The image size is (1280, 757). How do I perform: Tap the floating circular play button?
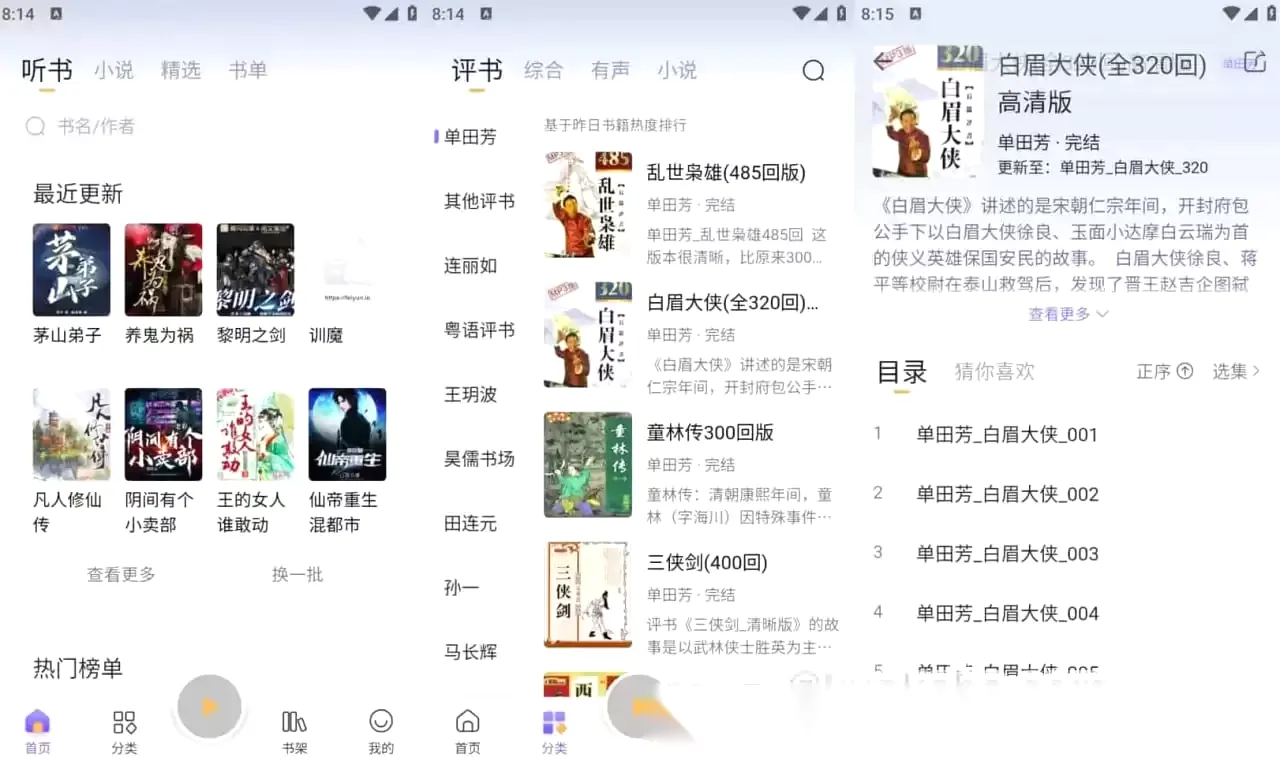(209, 706)
